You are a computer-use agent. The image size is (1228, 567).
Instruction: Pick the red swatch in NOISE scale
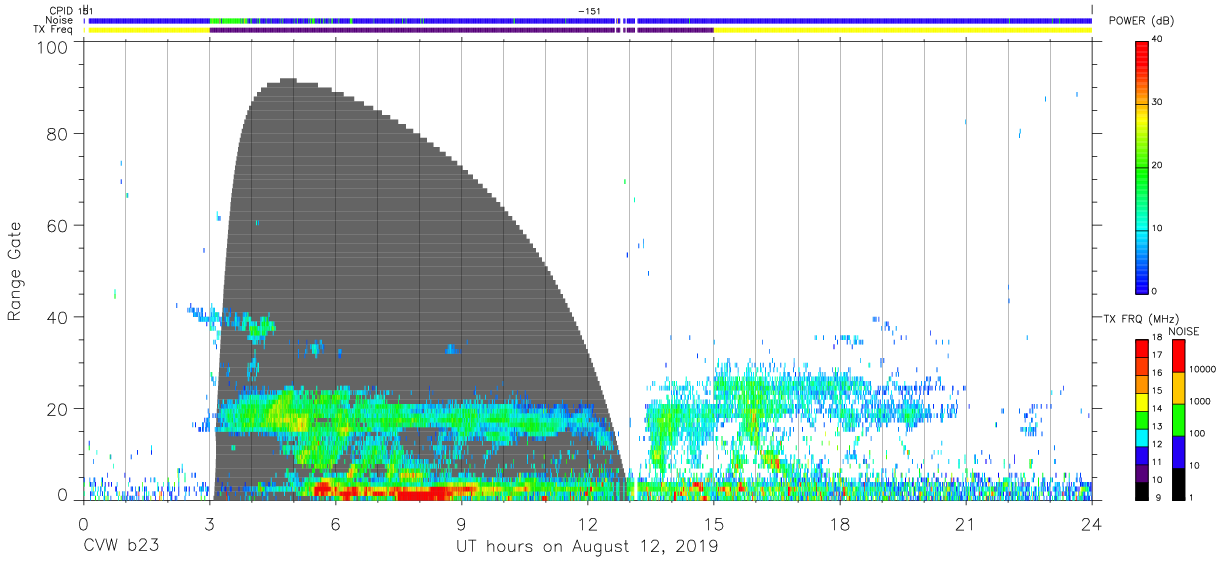(1178, 356)
